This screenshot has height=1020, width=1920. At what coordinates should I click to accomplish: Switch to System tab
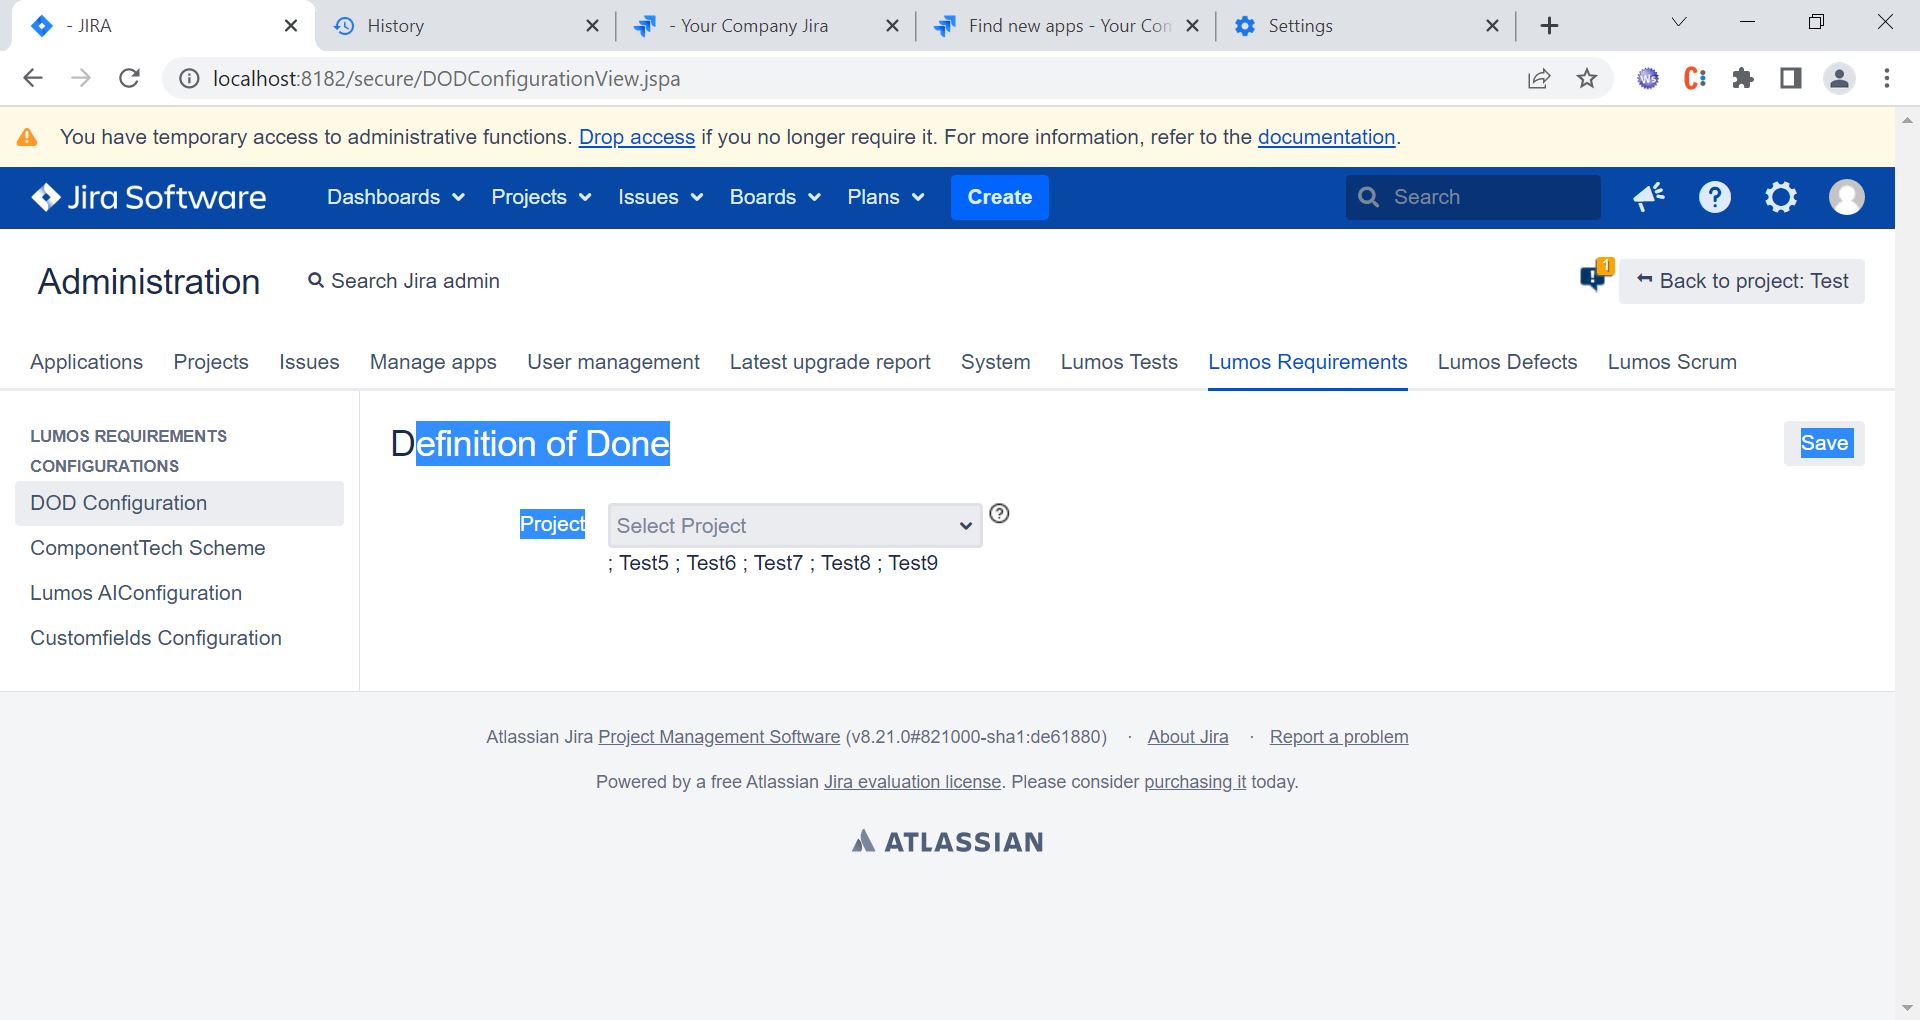pyautogui.click(x=995, y=362)
